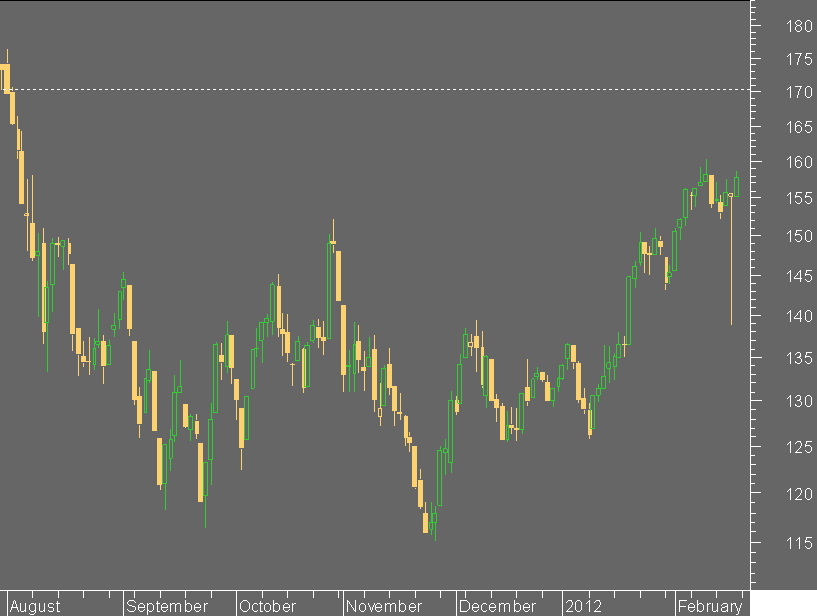Click the 165 price label
This screenshot has width=817, height=616.
pos(799,127)
